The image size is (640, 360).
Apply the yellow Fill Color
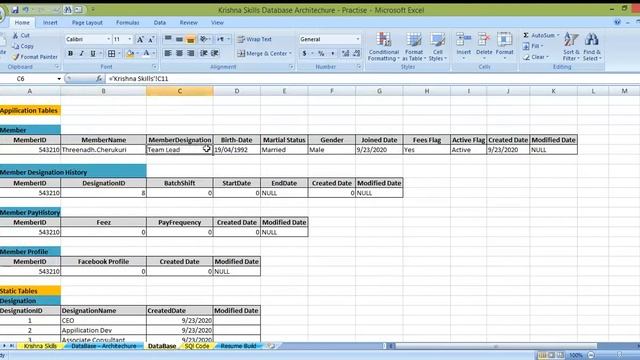(x=130, y=53)
